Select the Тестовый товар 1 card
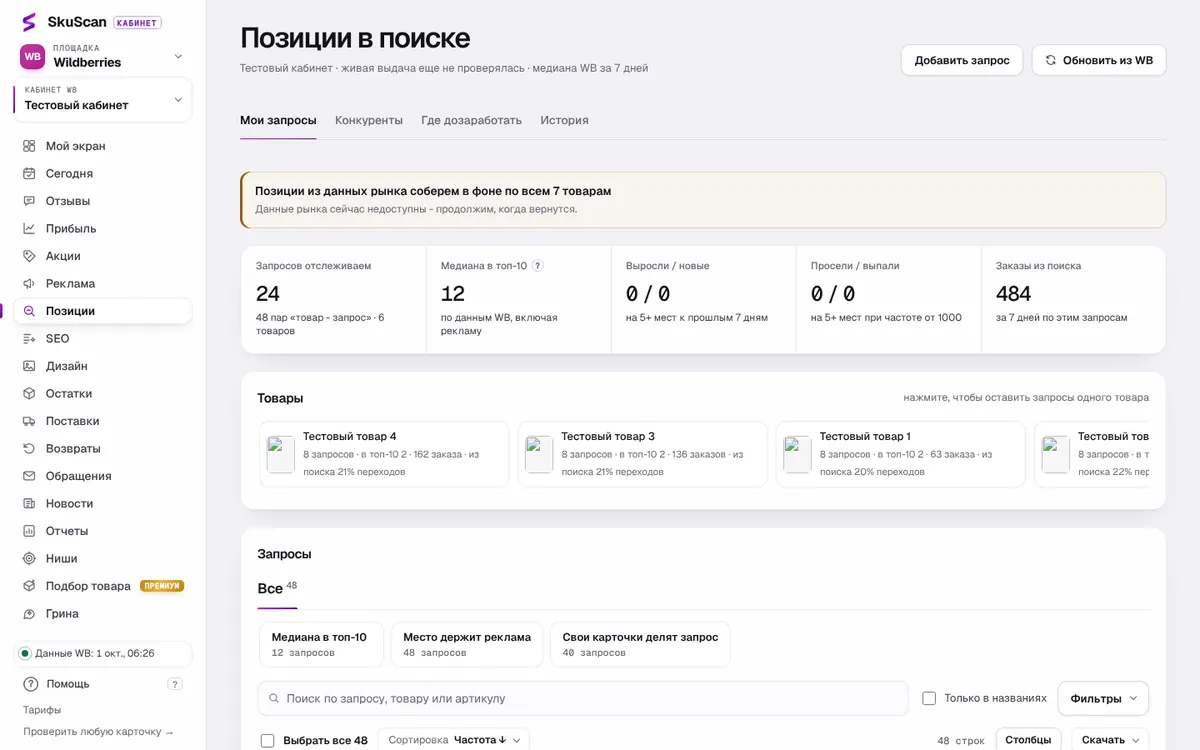The width and height of the screenshot is (1200, 750). click(900, 454)
